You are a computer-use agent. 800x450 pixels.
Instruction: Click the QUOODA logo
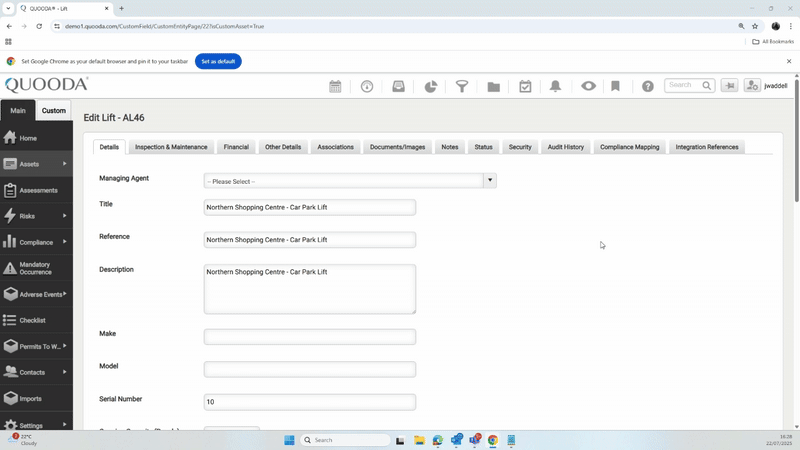click(x=46, y=84)
